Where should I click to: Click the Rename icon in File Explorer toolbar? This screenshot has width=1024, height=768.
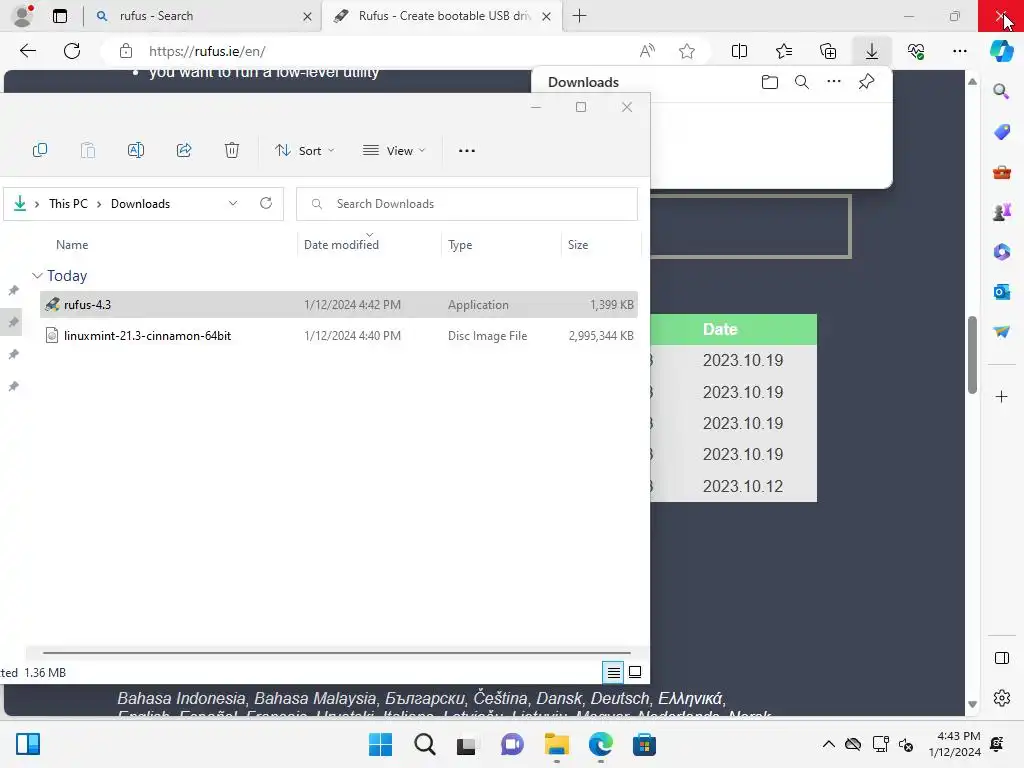coord(136,150)
